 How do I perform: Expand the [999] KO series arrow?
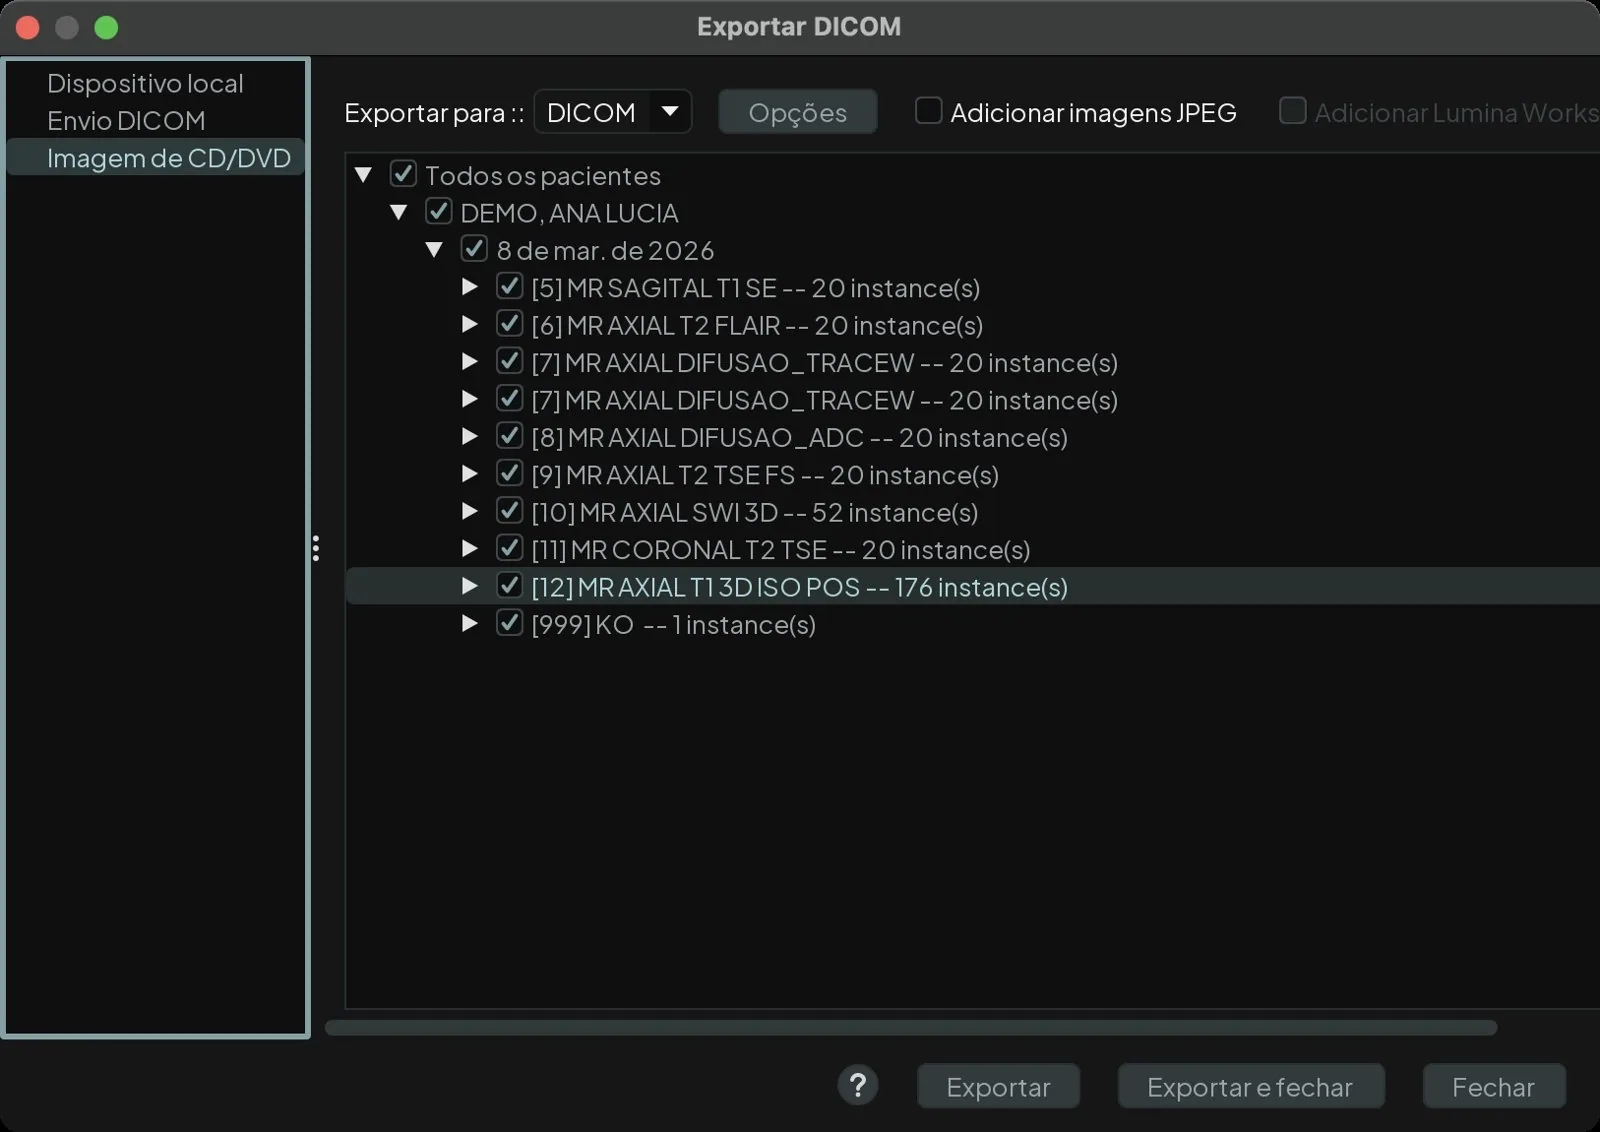tap(469, 623)
